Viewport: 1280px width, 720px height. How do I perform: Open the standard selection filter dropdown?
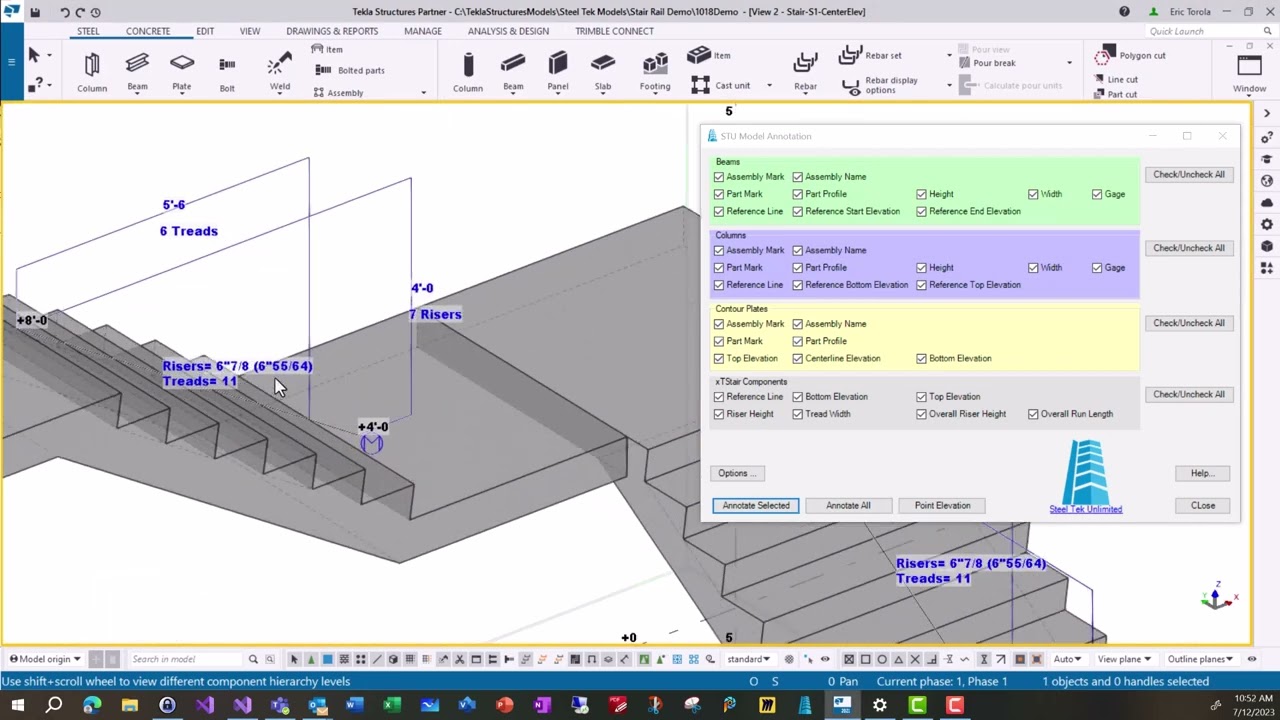coord(750,659)
